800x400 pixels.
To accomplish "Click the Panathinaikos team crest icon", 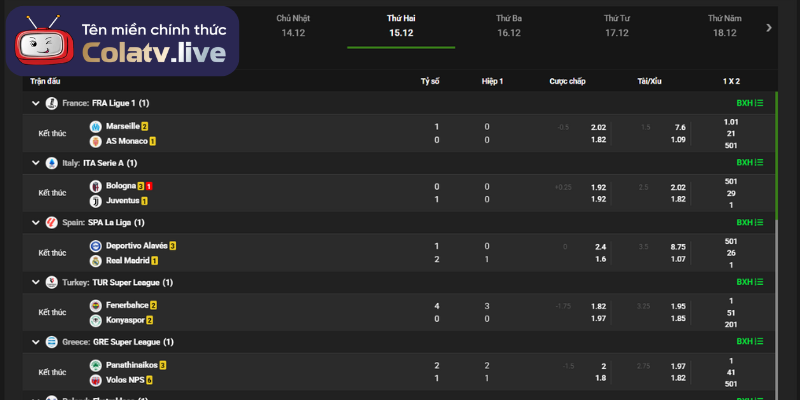I will [x=96, y=365].
